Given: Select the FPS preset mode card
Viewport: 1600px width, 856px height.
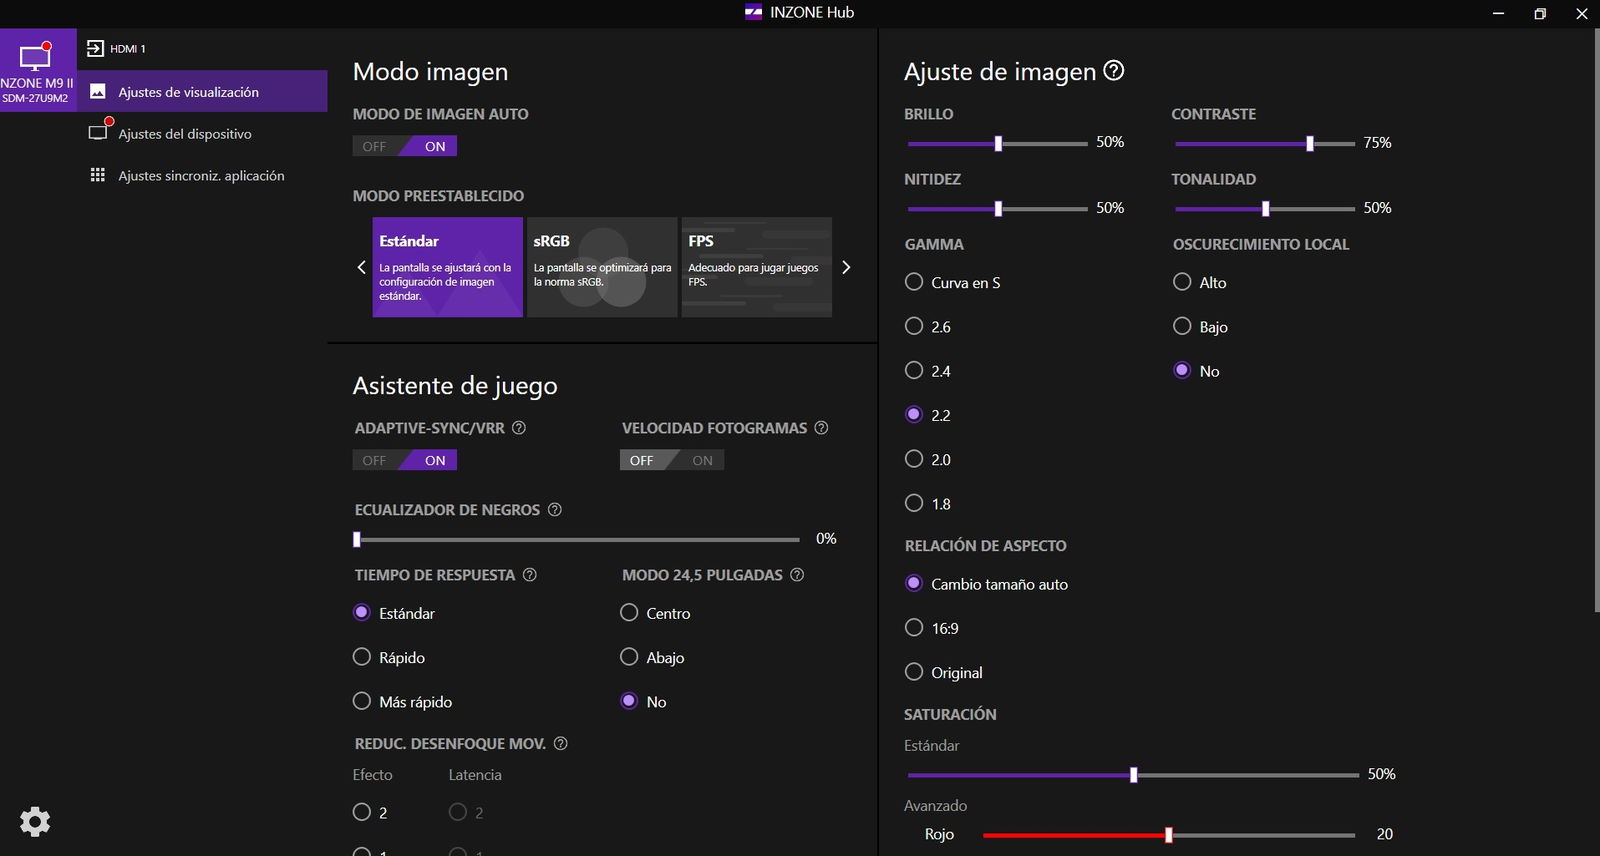Looking at the screenshot, I should 756,267.
